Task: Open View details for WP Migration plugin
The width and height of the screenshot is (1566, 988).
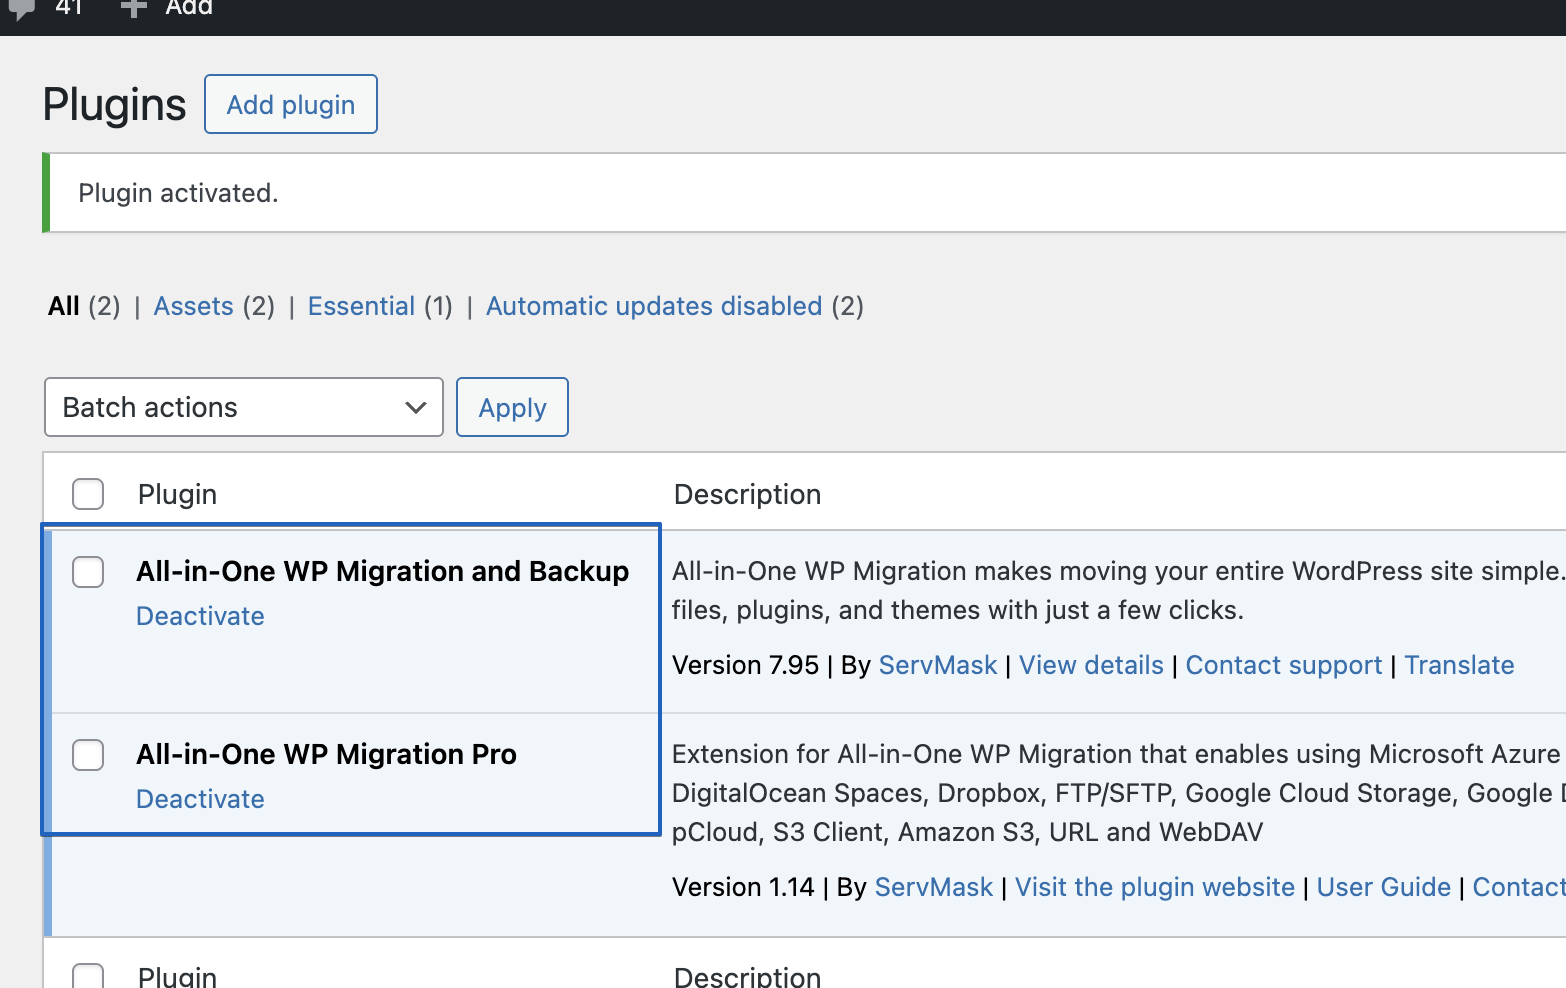Action: tap(1091, 665)
